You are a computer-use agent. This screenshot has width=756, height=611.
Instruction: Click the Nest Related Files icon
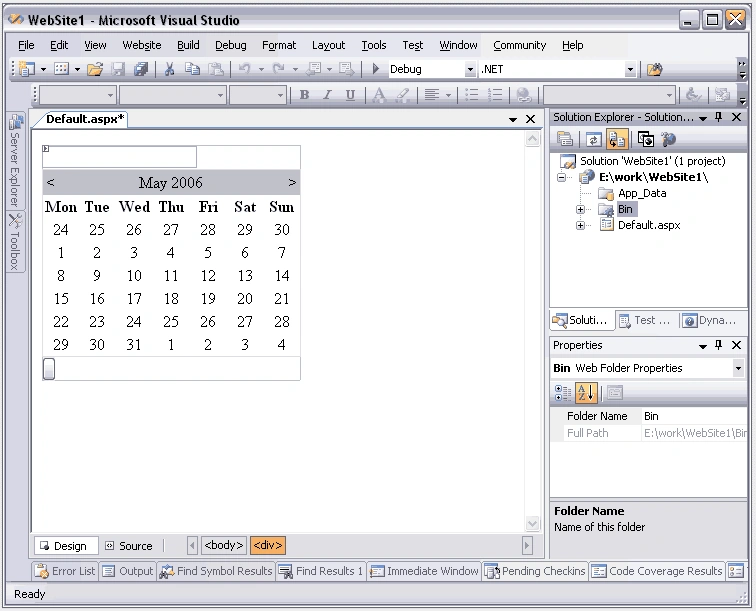(x=617, y=140)
